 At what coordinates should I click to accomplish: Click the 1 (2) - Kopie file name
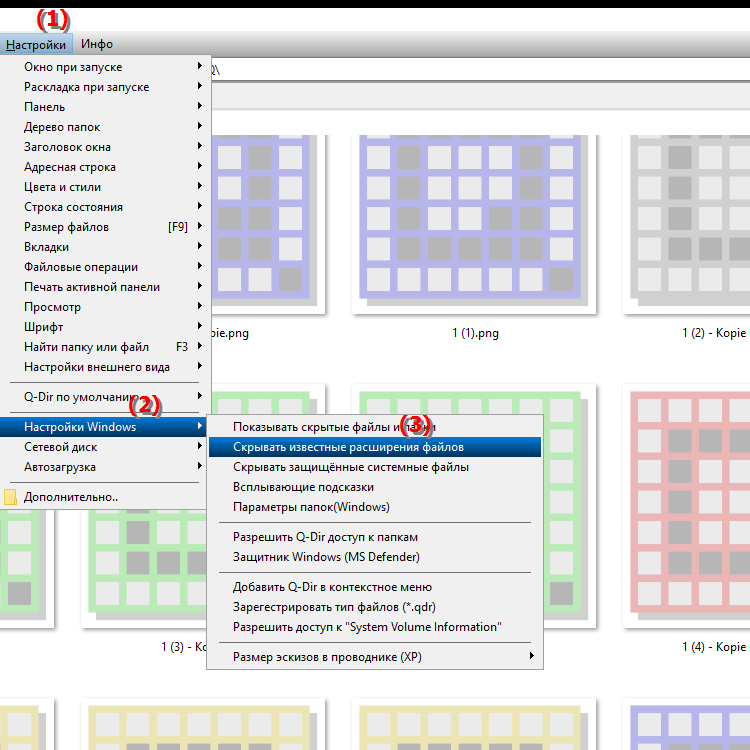714,333
